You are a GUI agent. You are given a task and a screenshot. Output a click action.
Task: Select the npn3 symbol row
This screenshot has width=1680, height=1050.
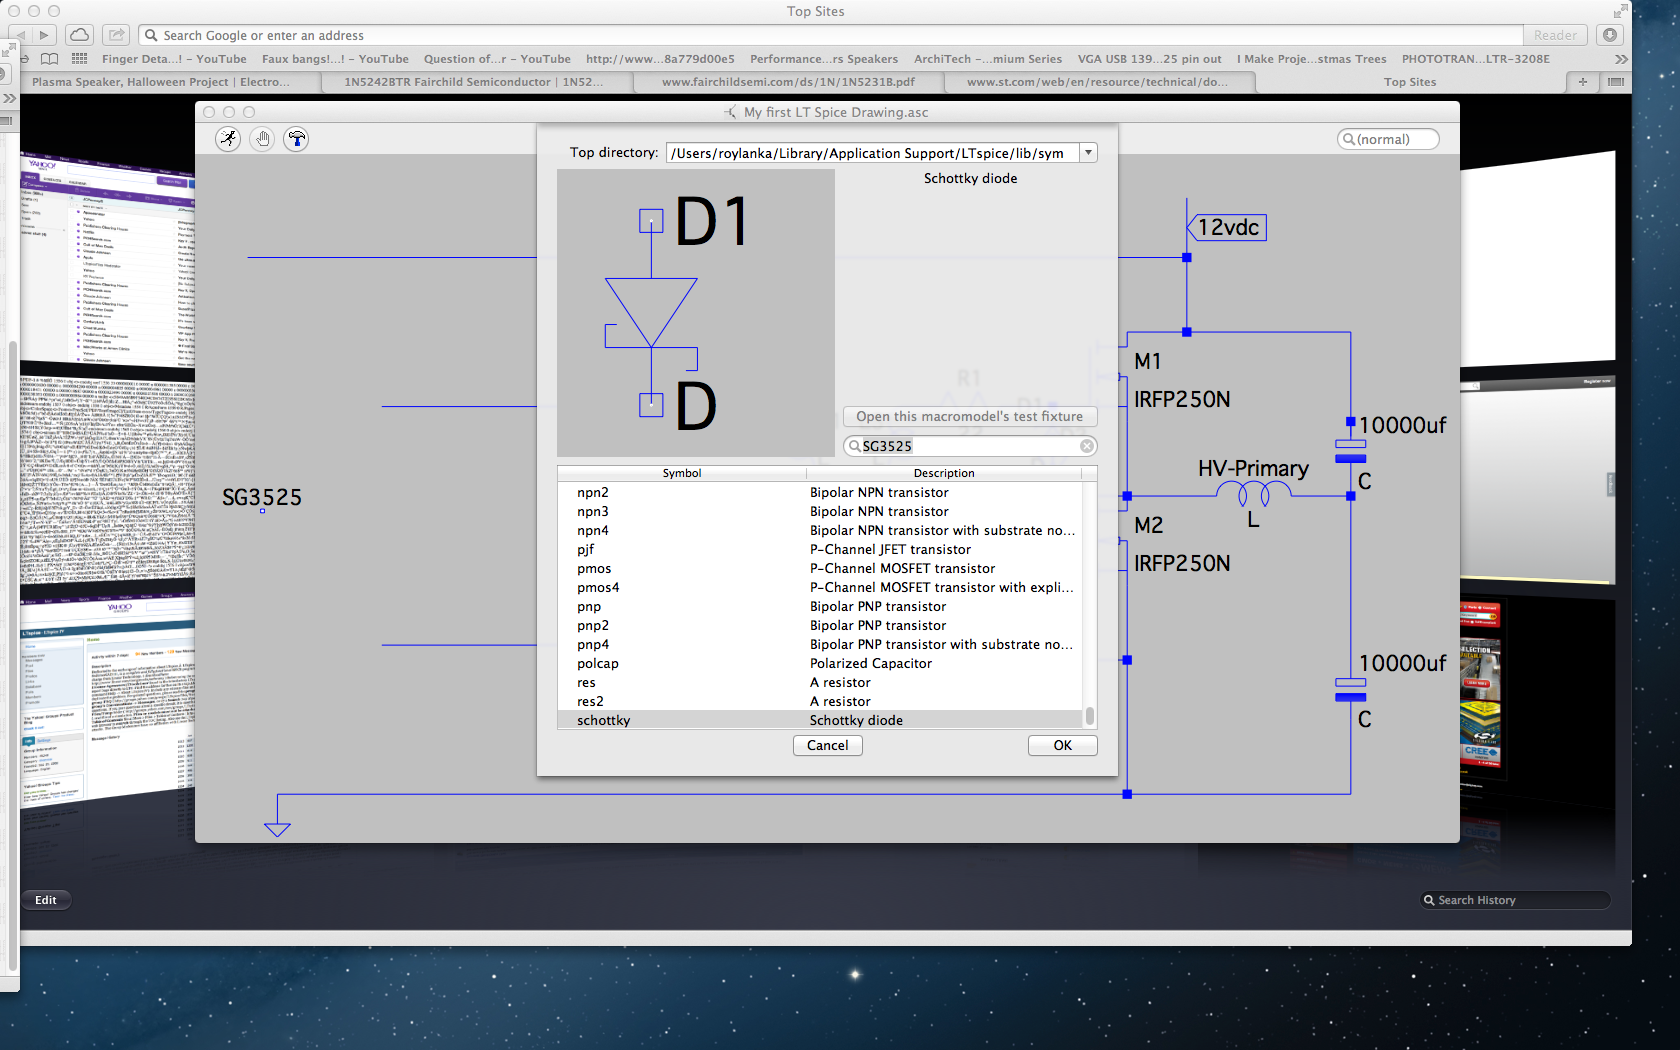(x=820, y=511)
